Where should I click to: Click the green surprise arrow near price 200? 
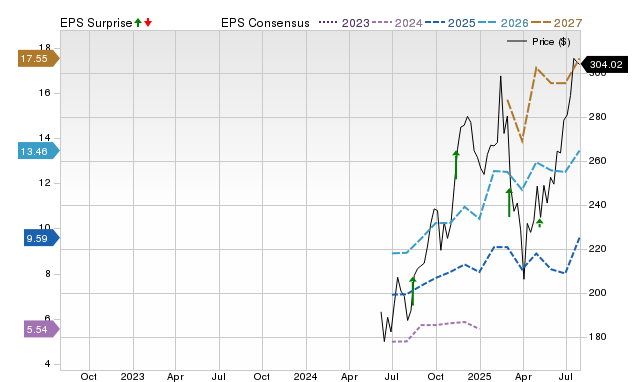[x=413, y=291]
